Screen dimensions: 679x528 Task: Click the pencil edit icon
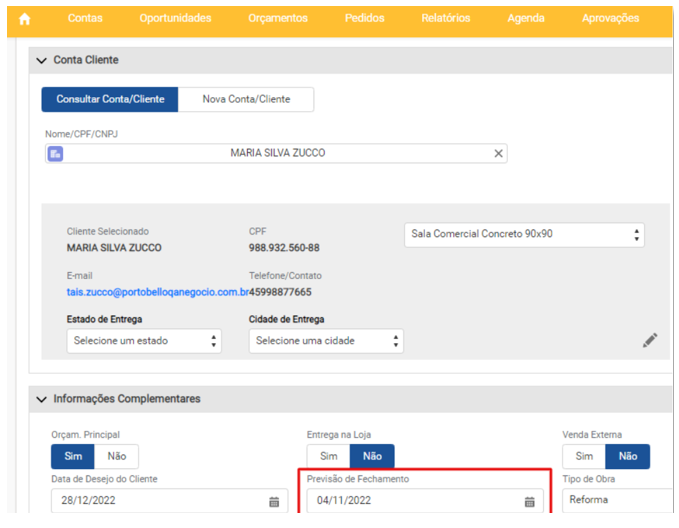tap(649, 341)
